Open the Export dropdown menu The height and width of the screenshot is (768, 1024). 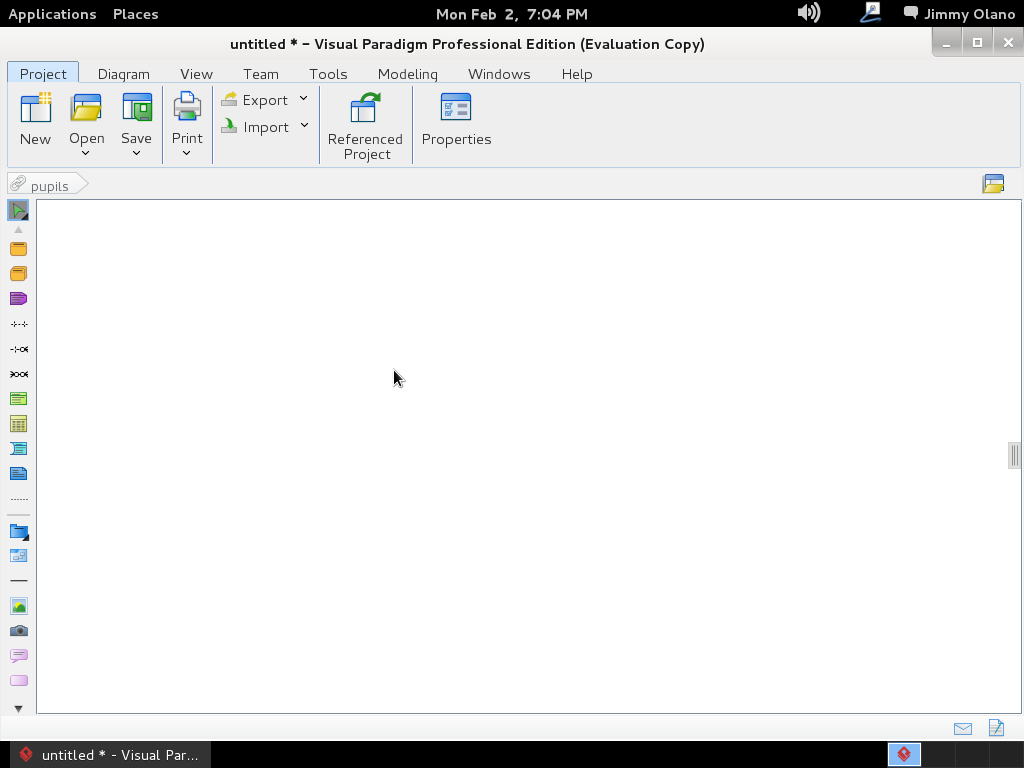265,100
